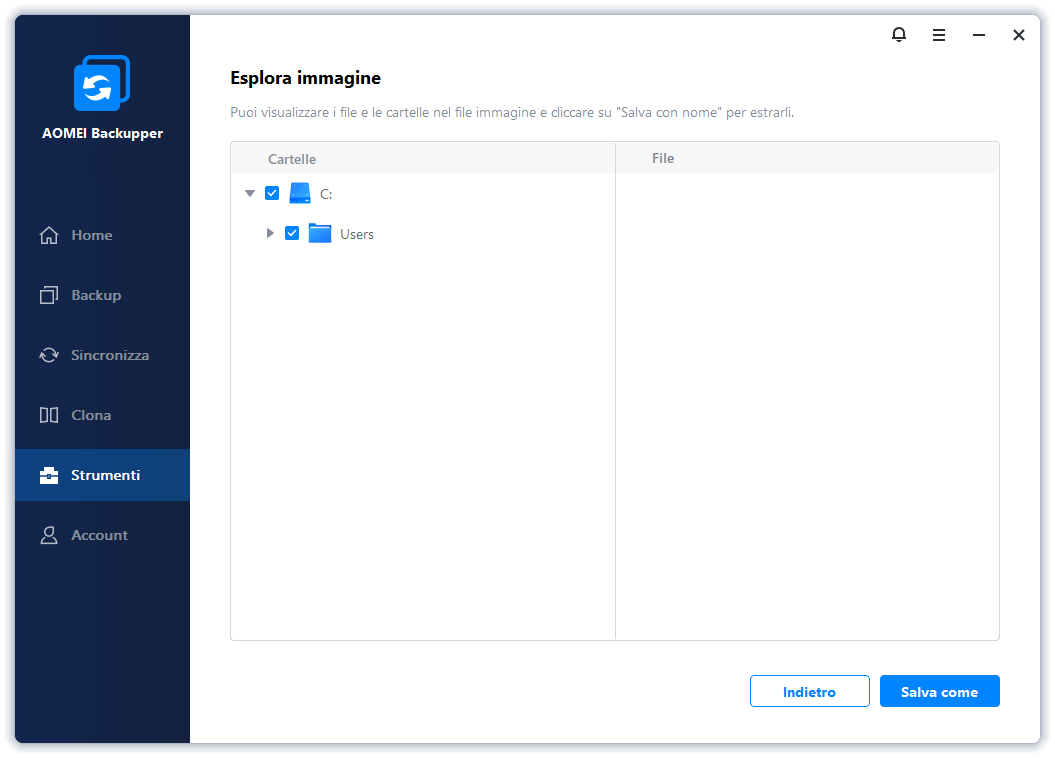Select the "Users" tree row label
Image resolution: width=1055 pixels, height=758 pixels.
357,234
